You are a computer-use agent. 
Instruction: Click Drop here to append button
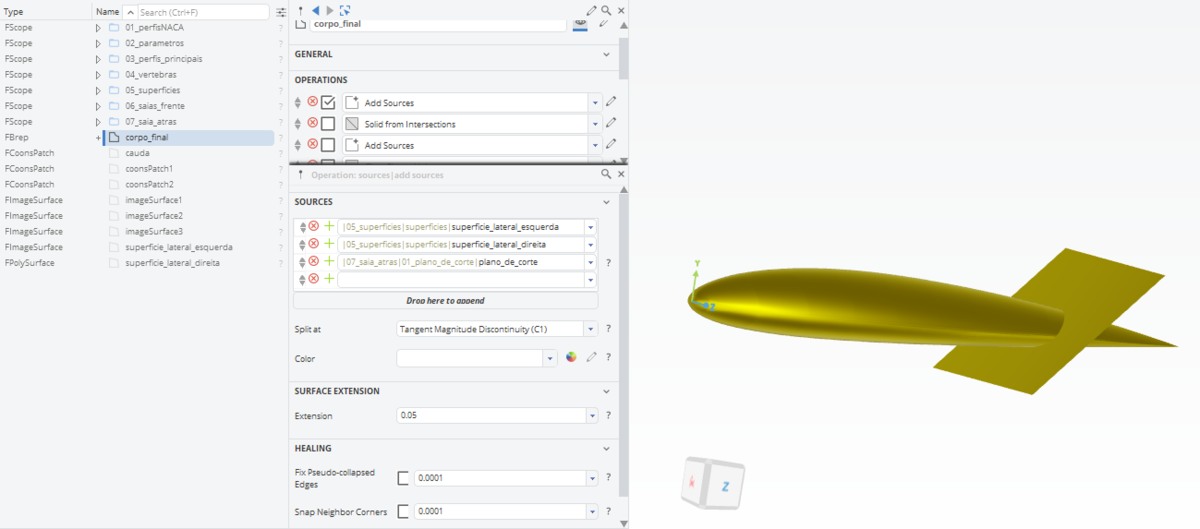tap(445, 300)
